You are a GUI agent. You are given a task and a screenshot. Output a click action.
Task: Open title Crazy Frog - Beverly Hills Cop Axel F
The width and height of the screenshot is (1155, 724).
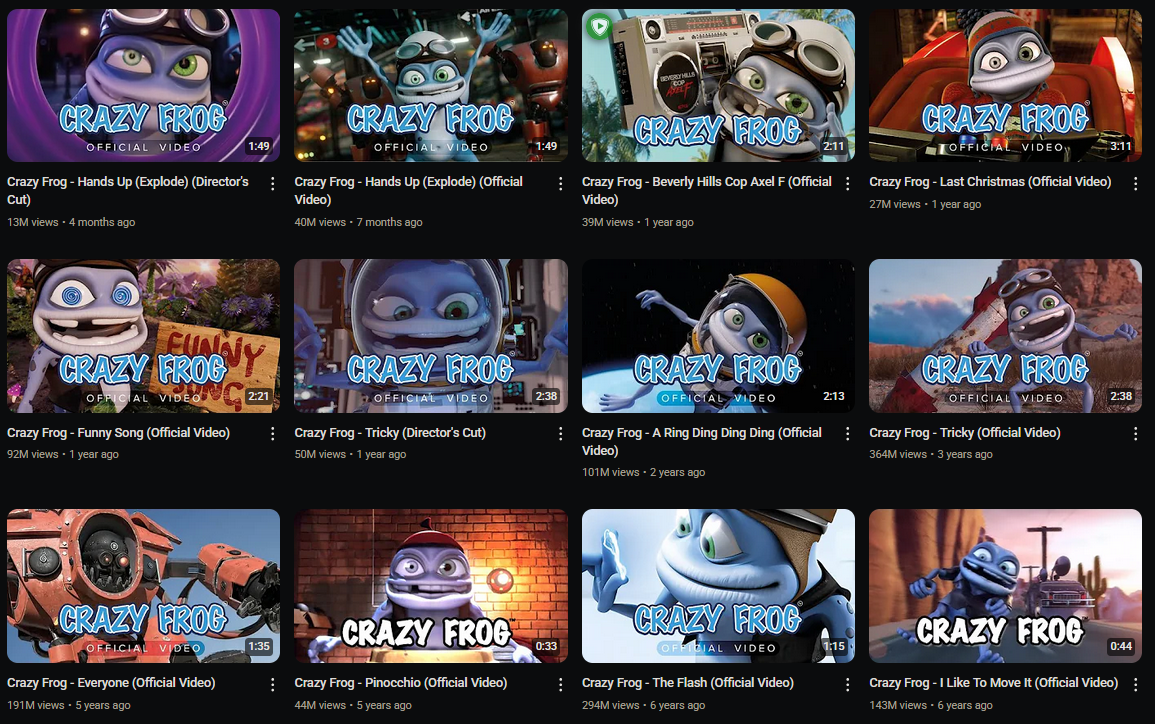[707, 190]
